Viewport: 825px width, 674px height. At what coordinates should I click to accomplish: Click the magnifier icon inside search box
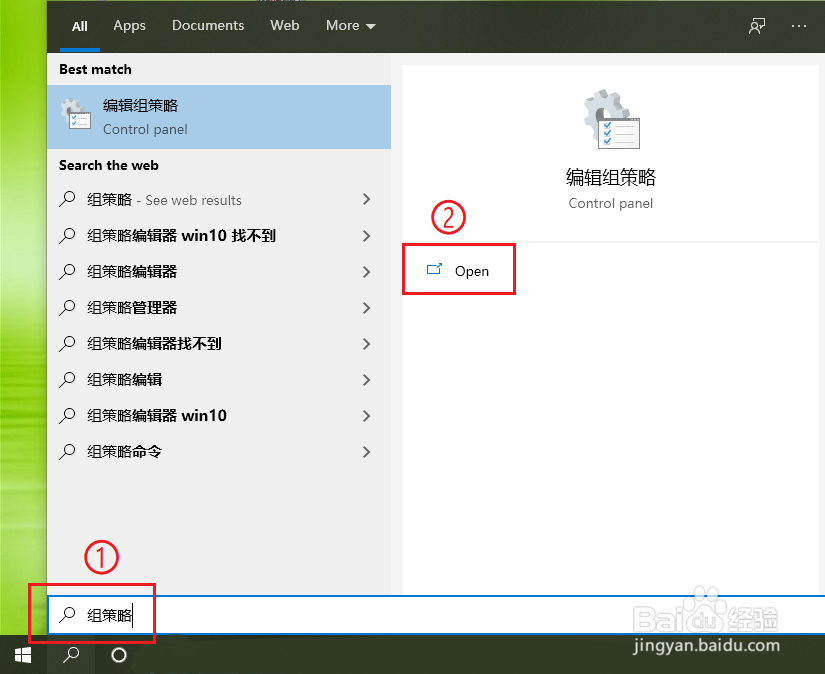coord(67,614)
